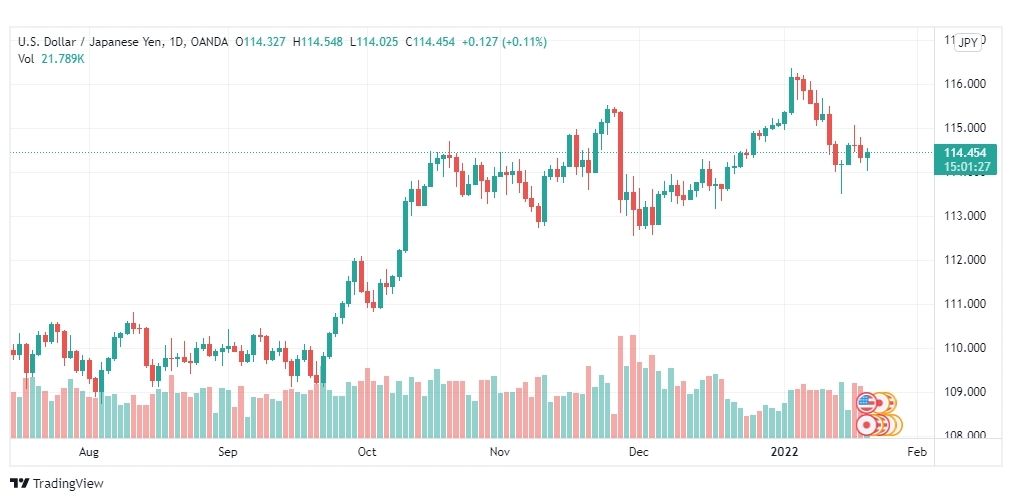Click the Vol 21.789K indicator label
1012x501 pixels.
pos(52,58)
